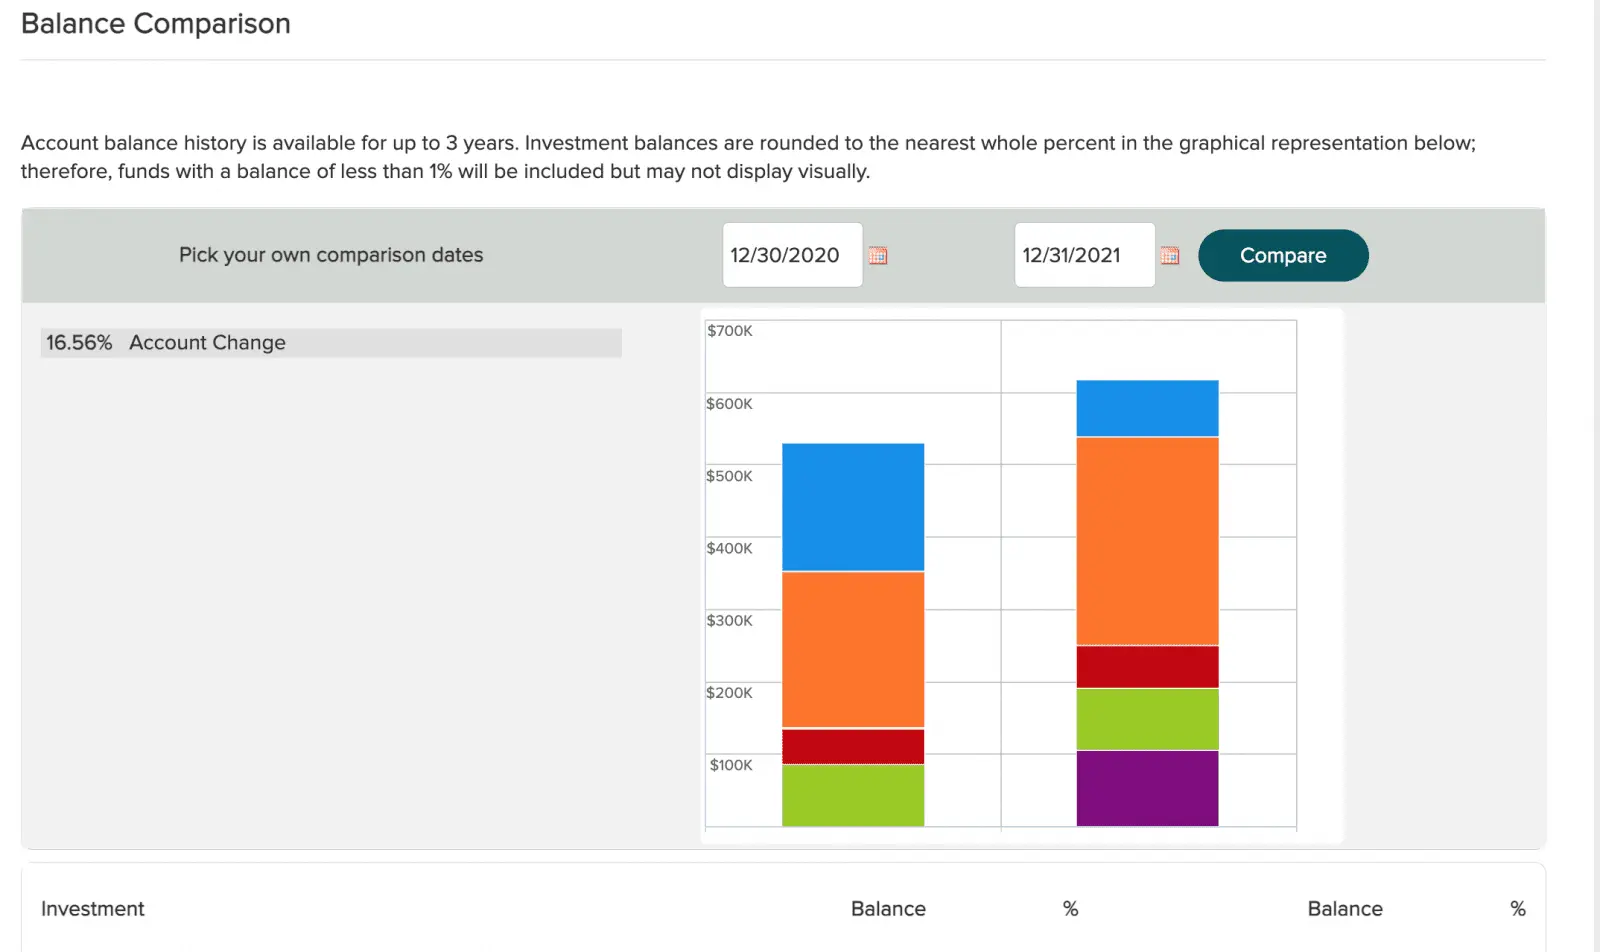Click the 16.56% Account Change row
Viewport: 1600px width, 952px height.
(x=330, y=343)
